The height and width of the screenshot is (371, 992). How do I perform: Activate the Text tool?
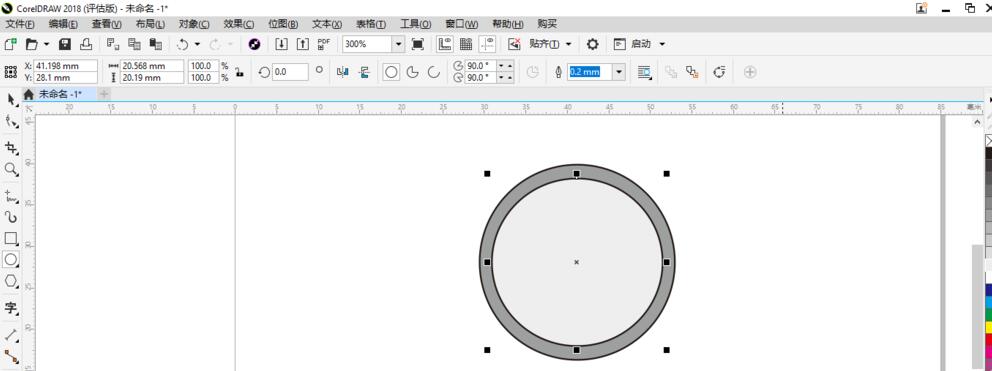point(11,308)
